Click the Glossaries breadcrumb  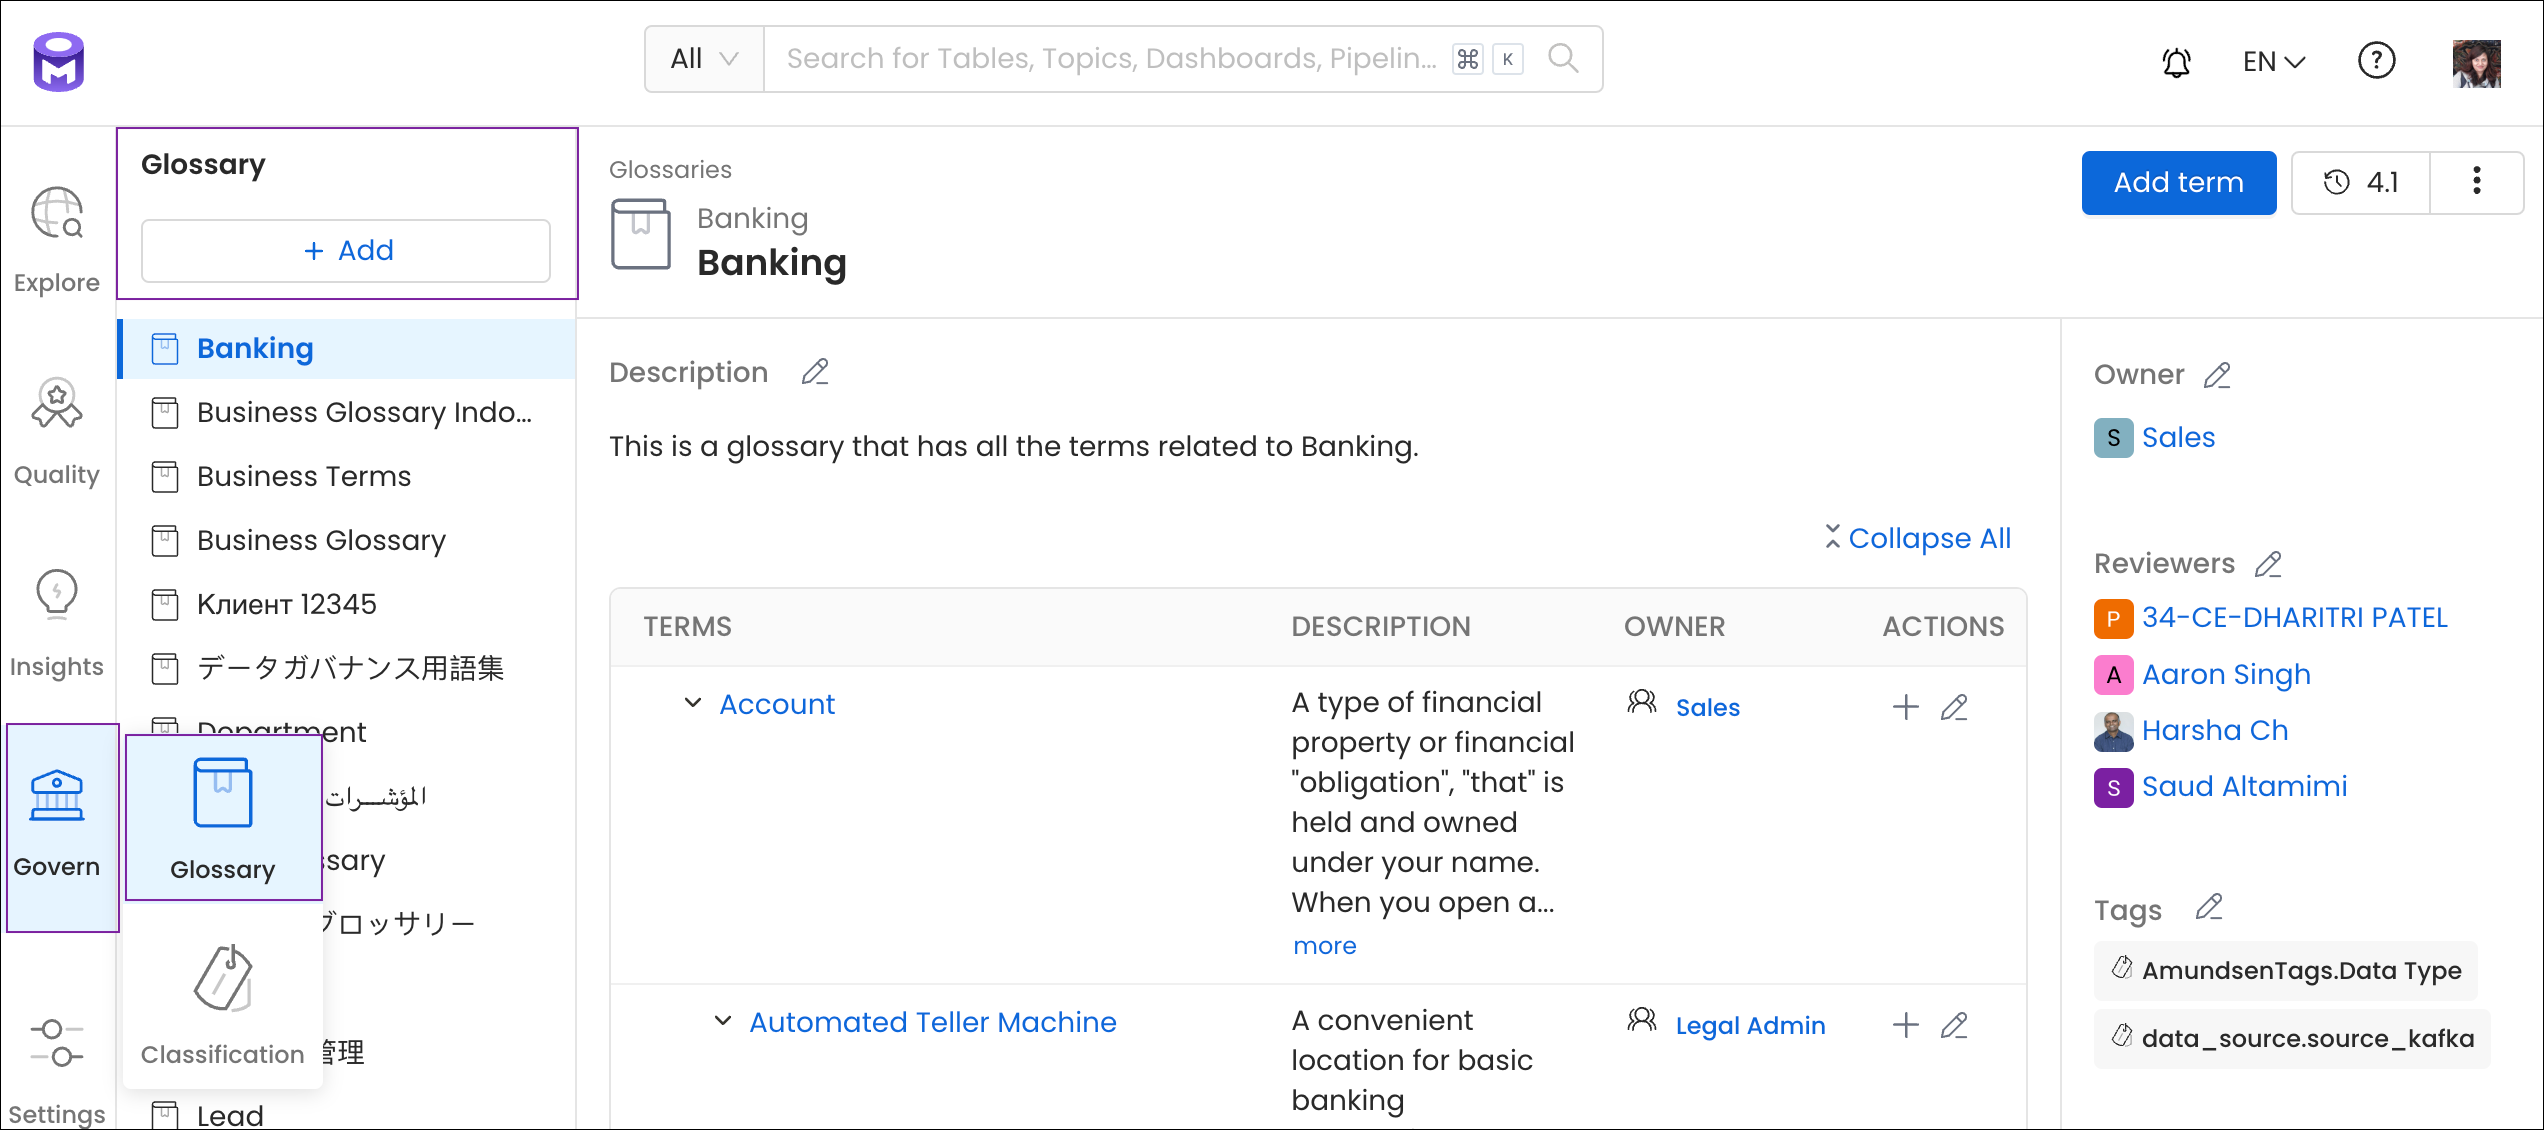click(x=670, y=170)
